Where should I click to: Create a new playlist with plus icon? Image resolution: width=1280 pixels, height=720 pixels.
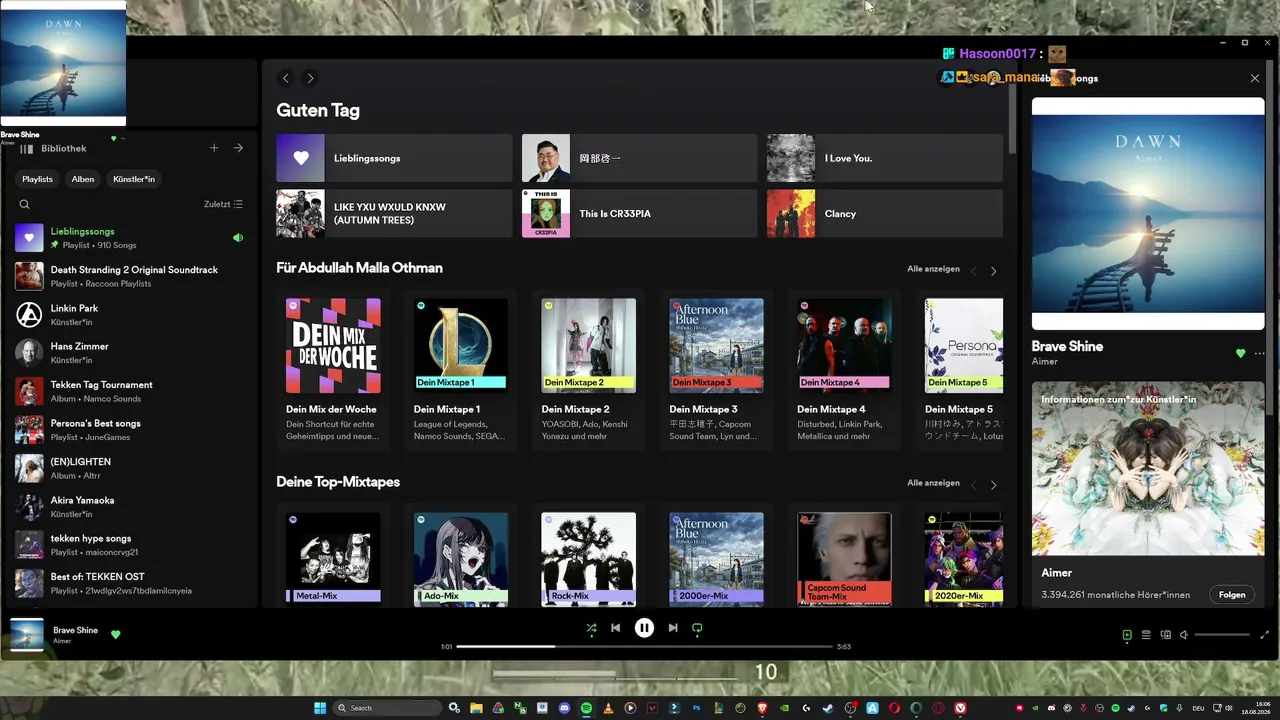[214, 148]
